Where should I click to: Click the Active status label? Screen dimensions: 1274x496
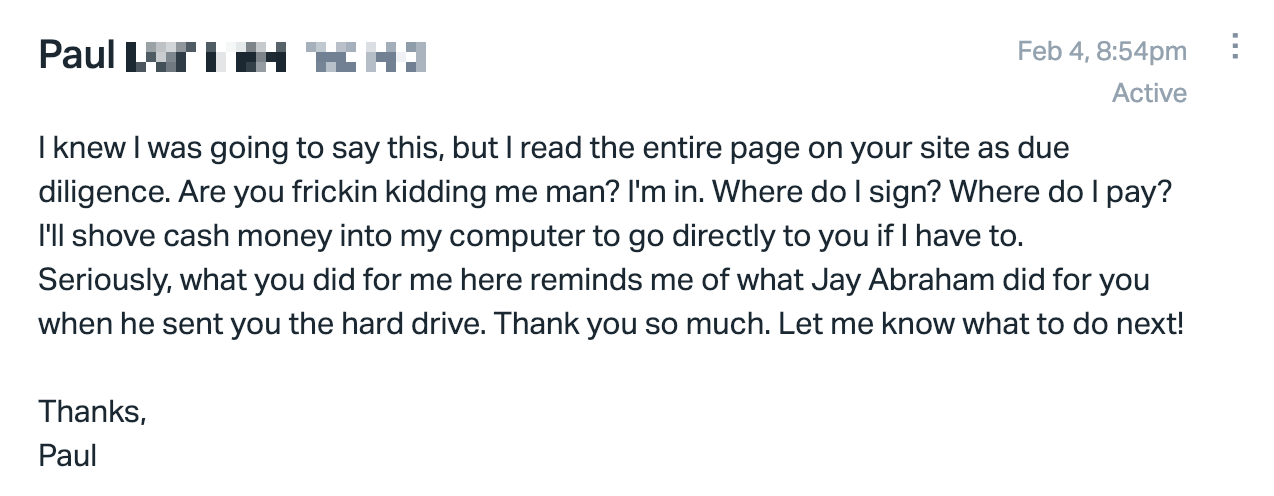tap(1149, 93)
